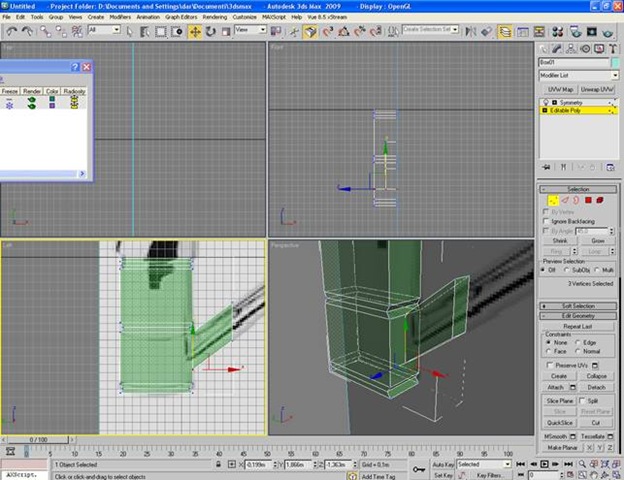
Task: Click the Grow selection button
Action: pyautogui.click(x=598, y=240)
